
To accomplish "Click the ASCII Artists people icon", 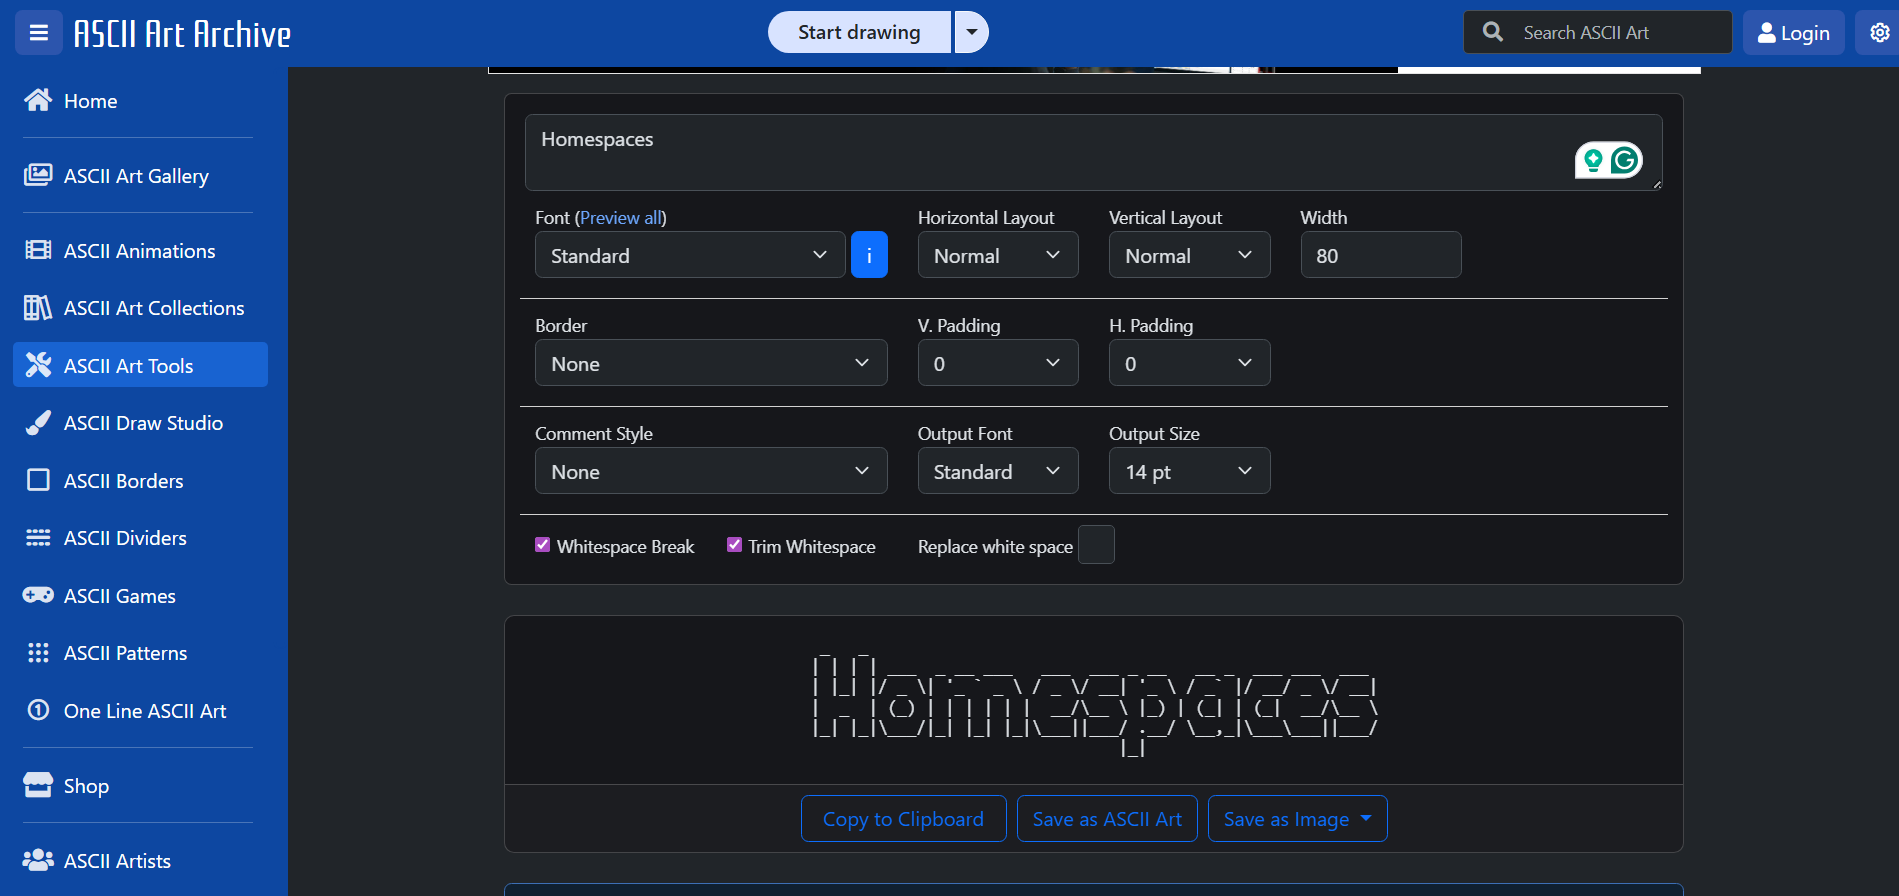I will pyautogui.click(x=38, y=860).
